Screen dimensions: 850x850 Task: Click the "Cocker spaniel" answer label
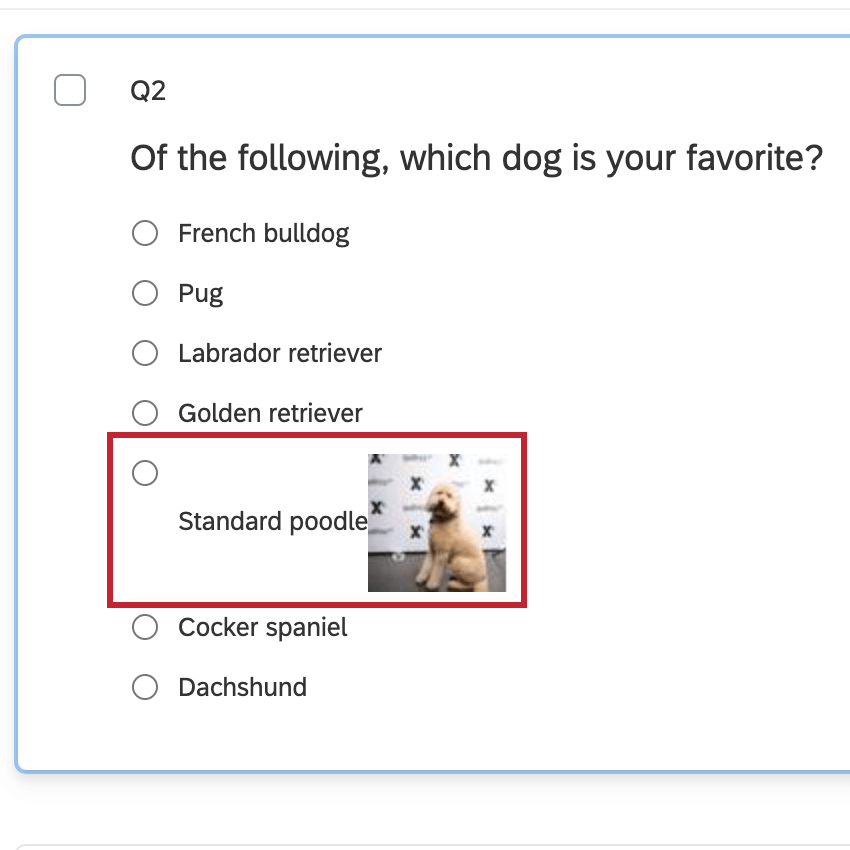[x=263, y=627]
